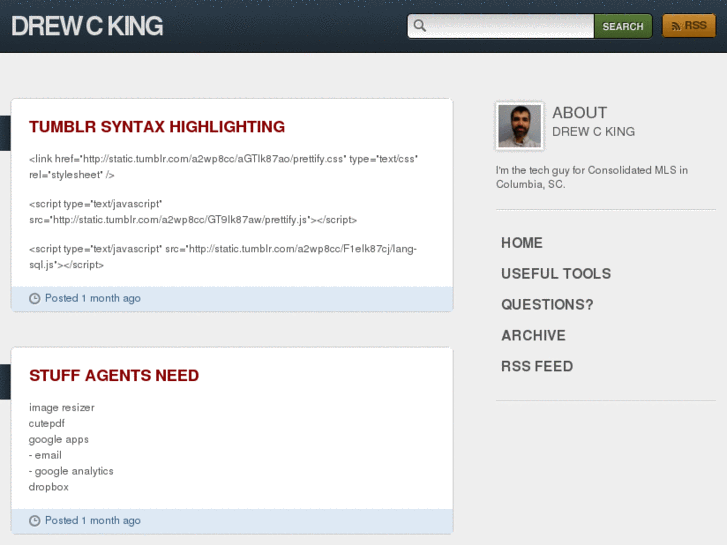727x545 pixels.
Task: Open the Drew C King profile photo
Action: [x=519, y=125]
